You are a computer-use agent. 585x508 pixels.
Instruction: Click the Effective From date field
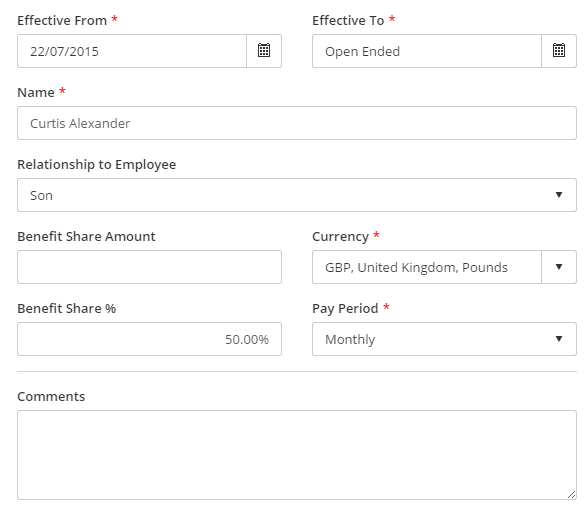click(132, 51)
